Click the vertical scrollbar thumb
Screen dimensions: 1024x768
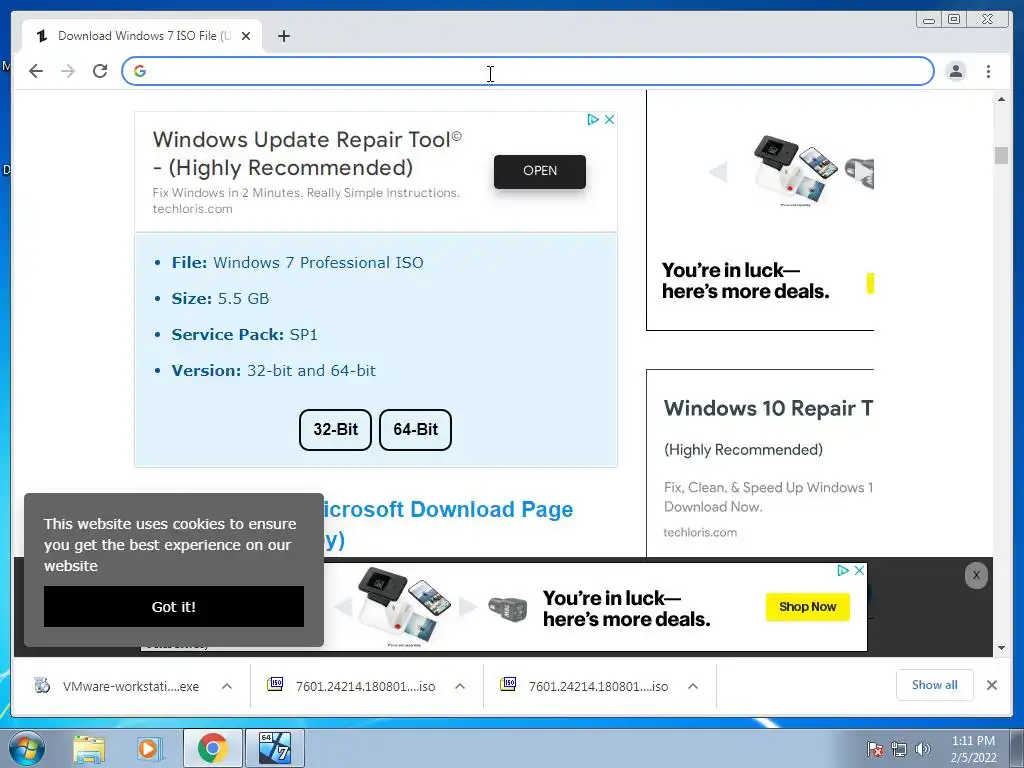tap(1002, 155)
